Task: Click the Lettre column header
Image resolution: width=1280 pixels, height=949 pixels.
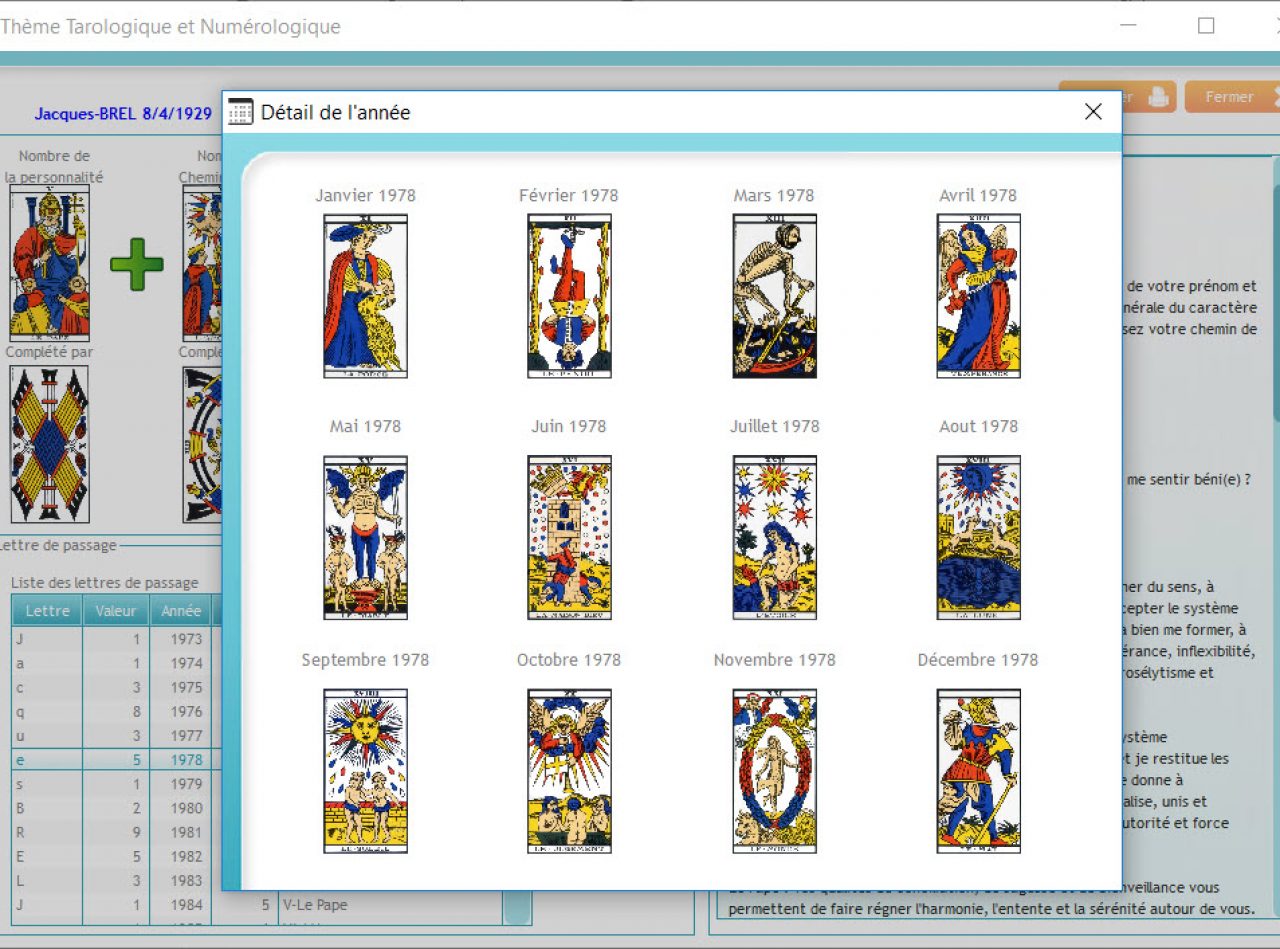Action: pos(47,611)
